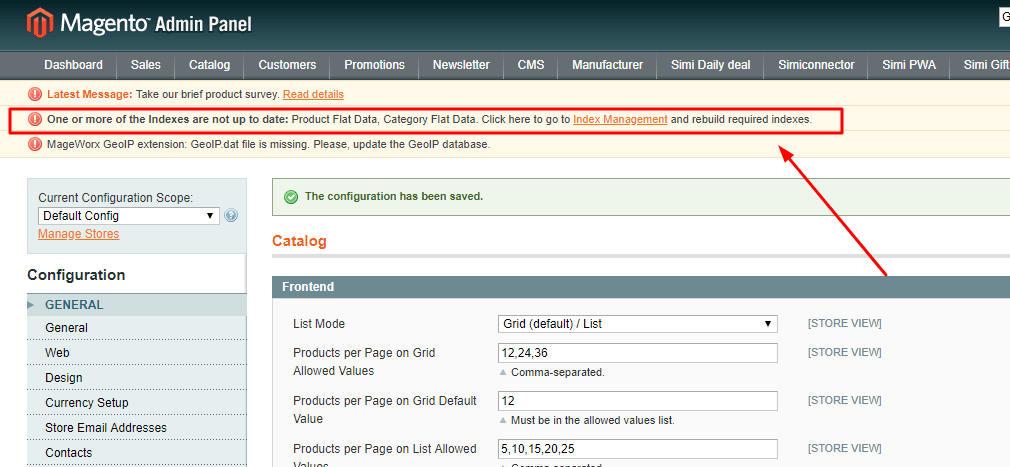
Task: Open the Customers menu
Action: point(287,65)
